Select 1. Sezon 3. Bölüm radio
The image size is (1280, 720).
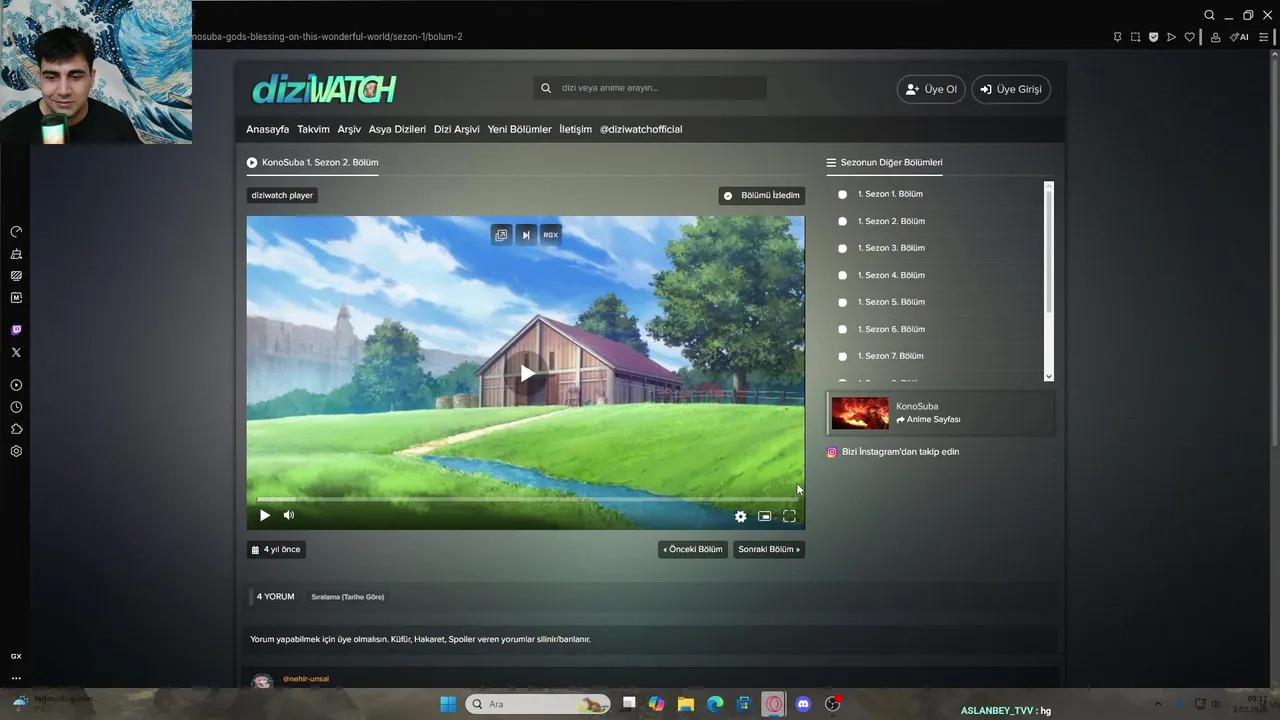tap(842, 249)
